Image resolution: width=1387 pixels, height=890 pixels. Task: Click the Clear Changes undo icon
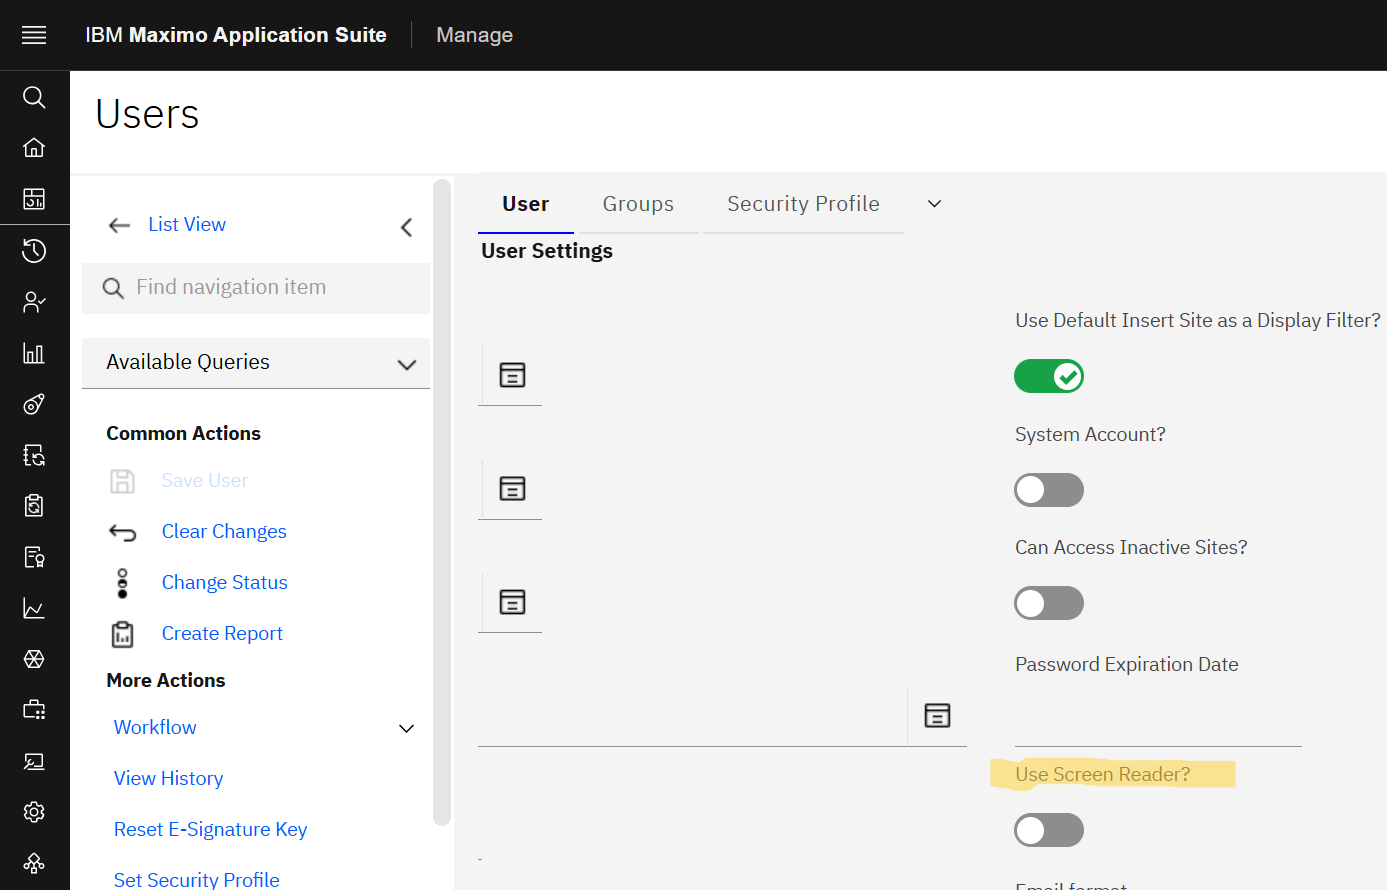tap(122, 532)
